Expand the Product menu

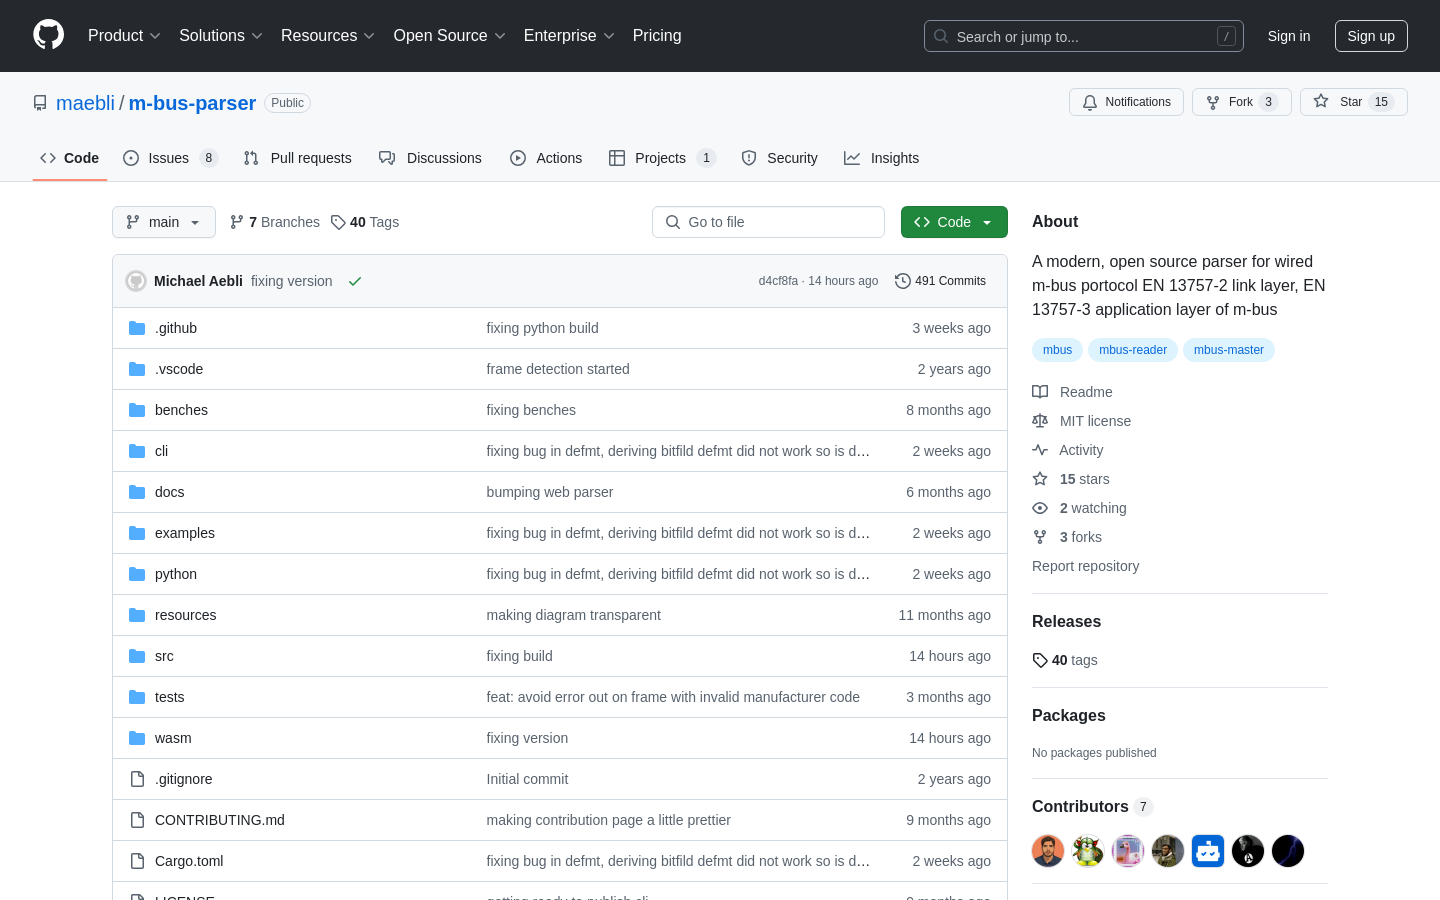[124, 35]
